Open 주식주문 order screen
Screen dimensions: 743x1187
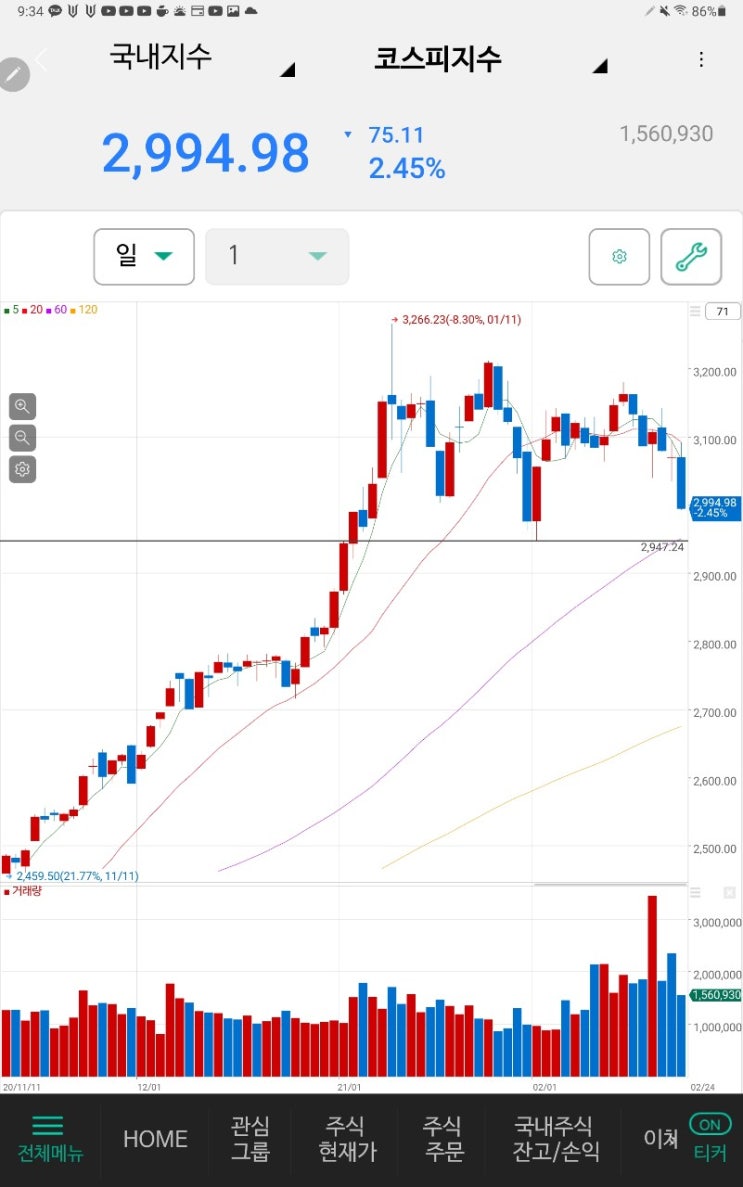coord(443,1139)
